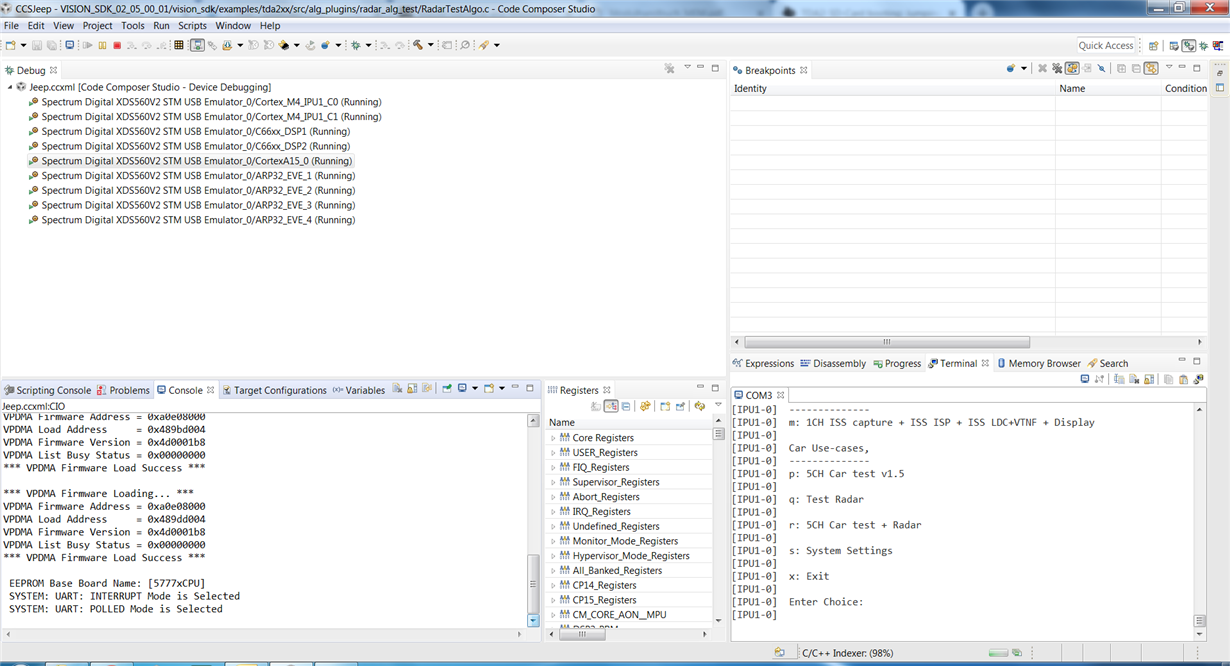Viewport: 1230px width, 666px height.
Task: Click Collapse All icon in Breakpoints view
Action: (x=1136, y=68)
